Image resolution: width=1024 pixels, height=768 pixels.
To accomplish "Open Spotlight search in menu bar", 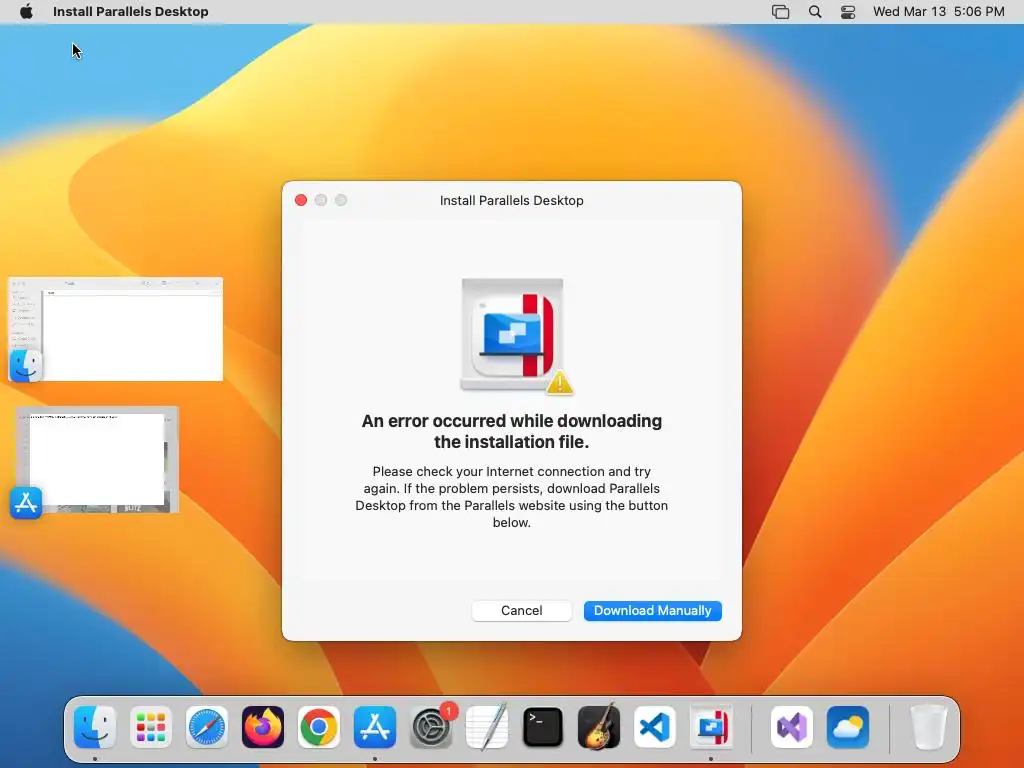I will (x=815, y=12).
